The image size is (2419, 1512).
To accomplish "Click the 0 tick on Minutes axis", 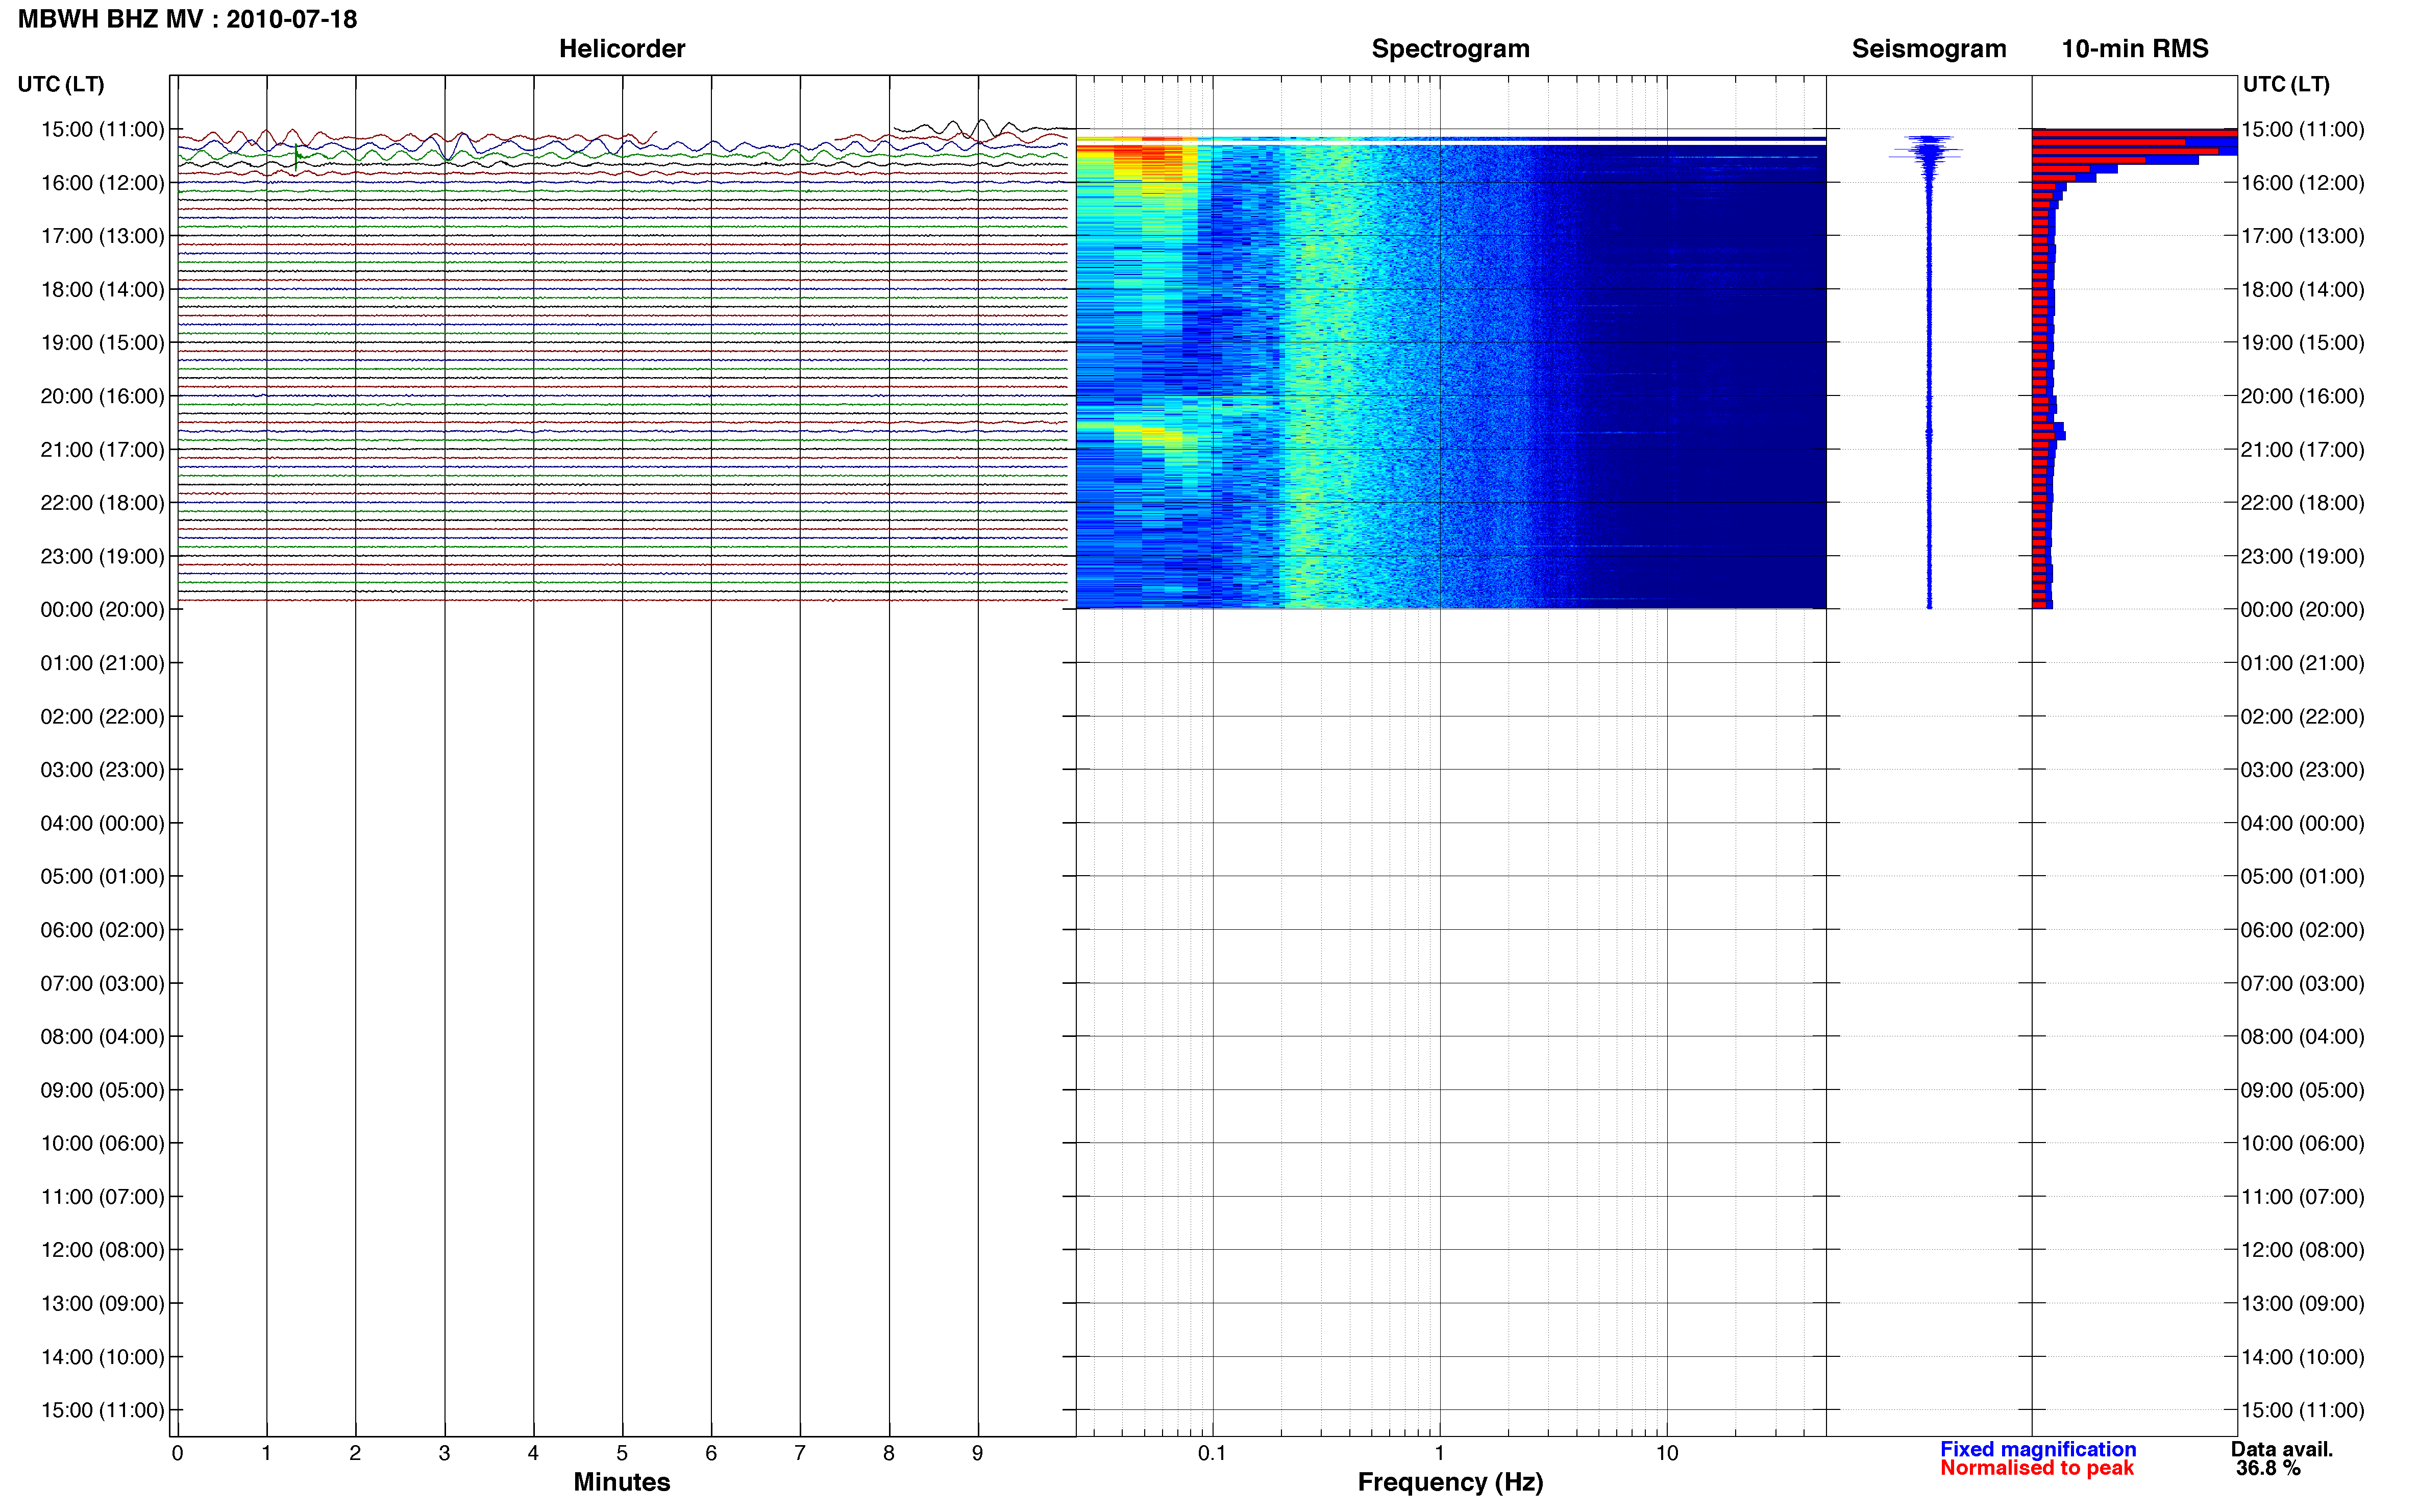I will coord(177,1453).
